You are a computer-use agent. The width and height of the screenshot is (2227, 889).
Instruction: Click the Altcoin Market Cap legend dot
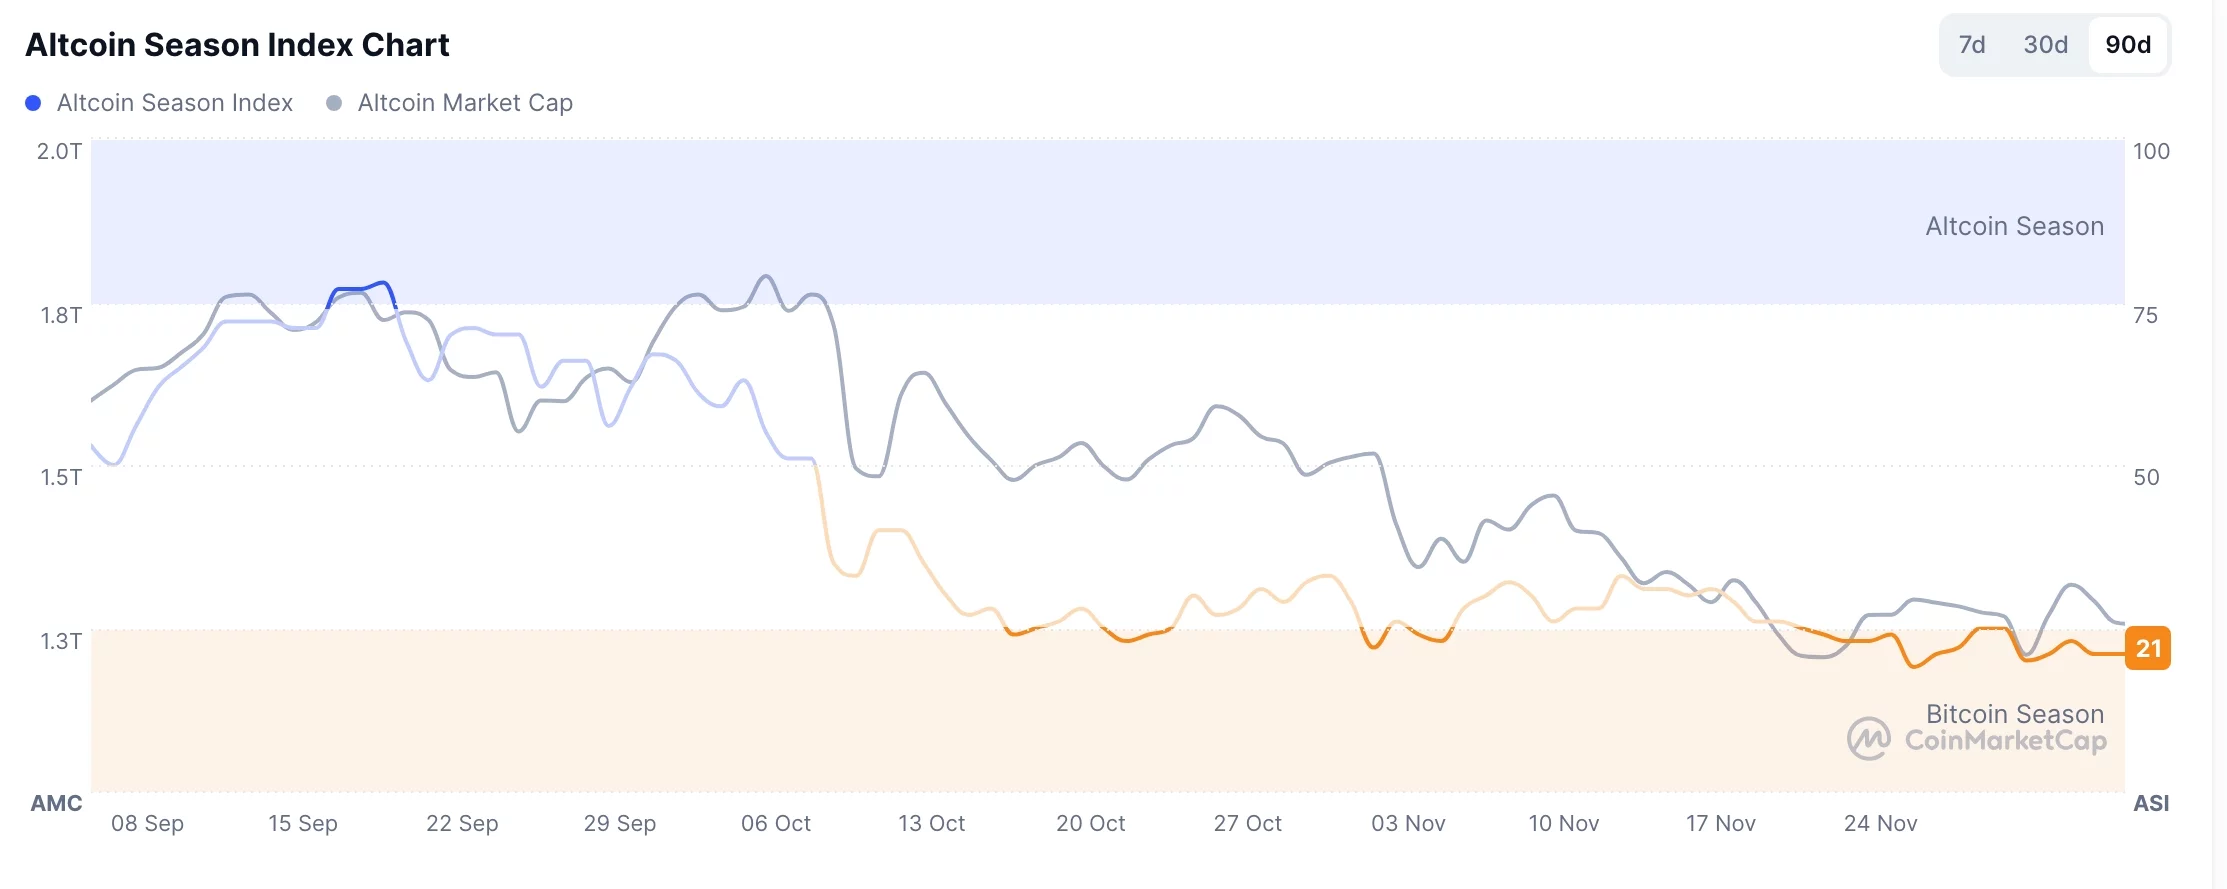334,102
